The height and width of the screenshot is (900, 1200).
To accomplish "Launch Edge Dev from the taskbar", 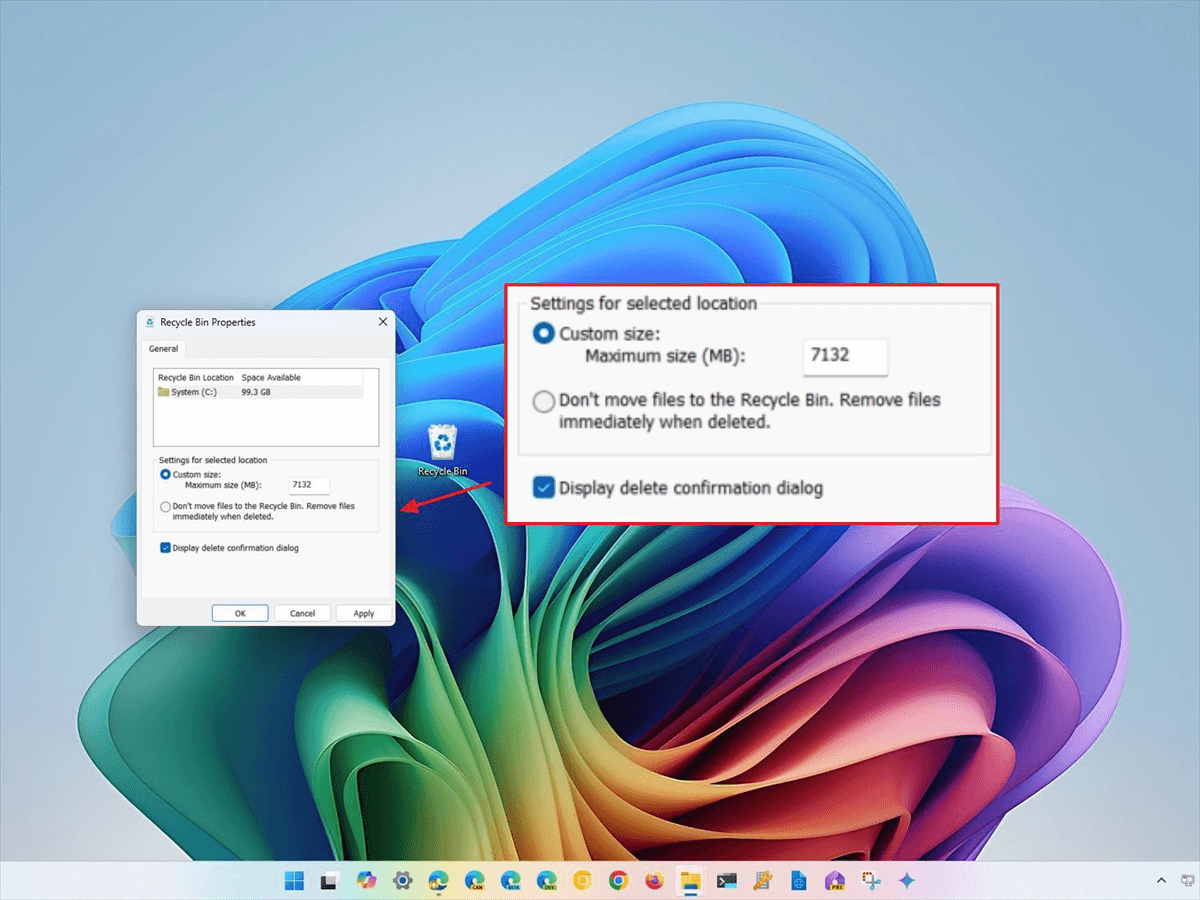I will (546, 880).
